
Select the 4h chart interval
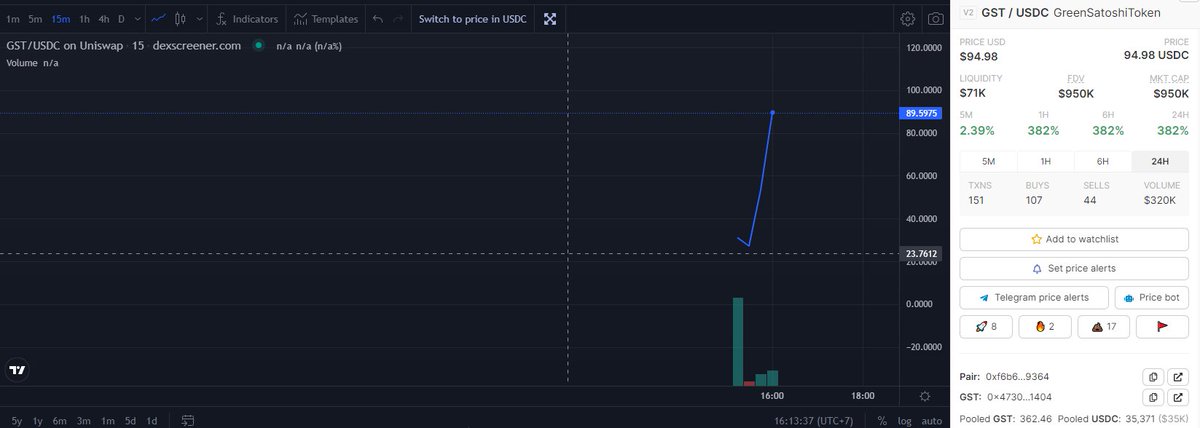click(x=104, y=19)
